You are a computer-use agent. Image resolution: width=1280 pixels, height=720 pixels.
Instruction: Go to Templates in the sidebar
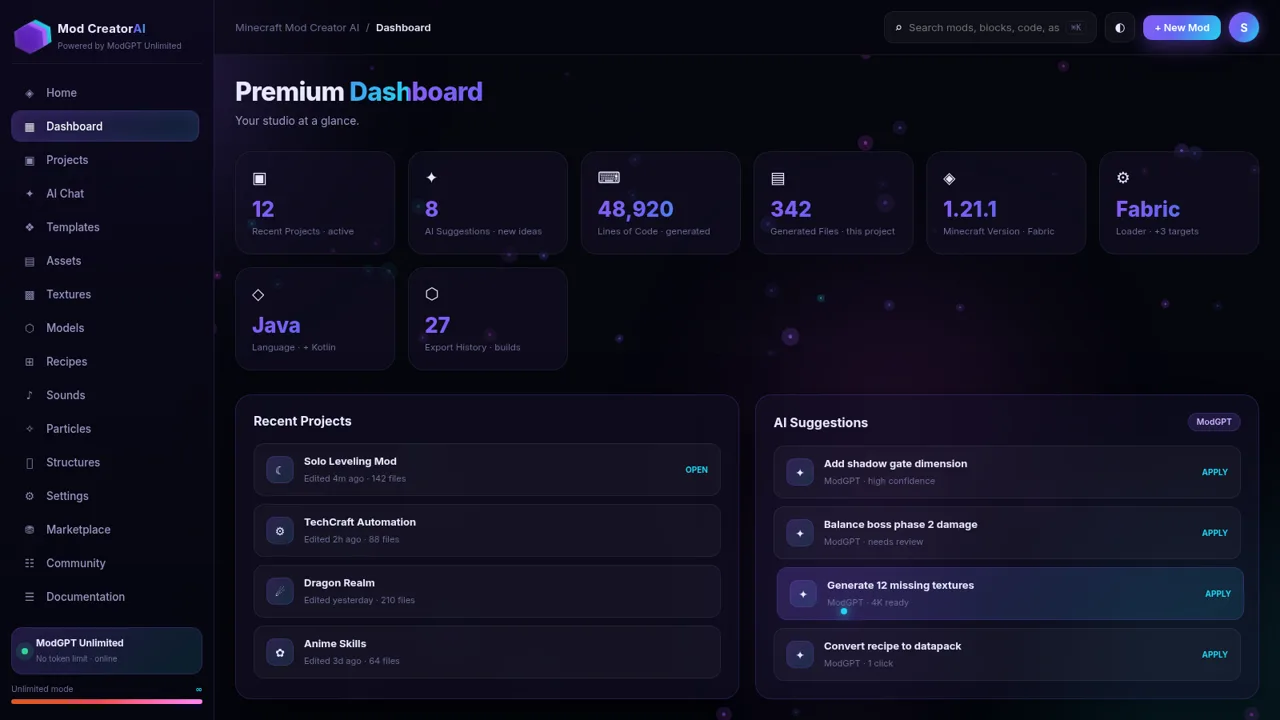[x=105, y=227]
